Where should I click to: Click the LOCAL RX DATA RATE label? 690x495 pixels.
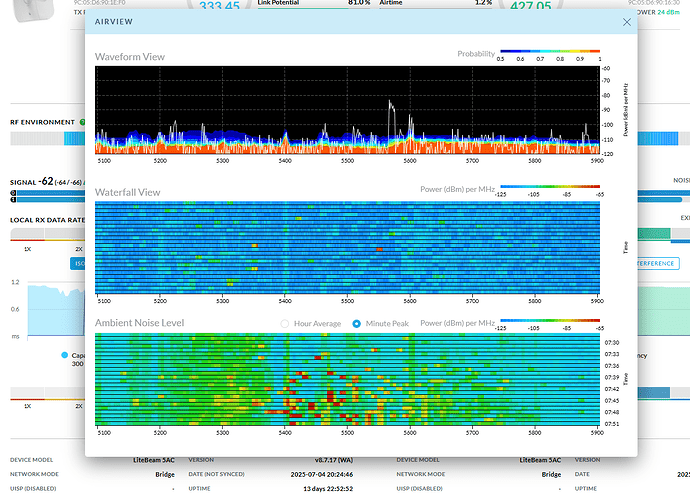pos(47,220)
